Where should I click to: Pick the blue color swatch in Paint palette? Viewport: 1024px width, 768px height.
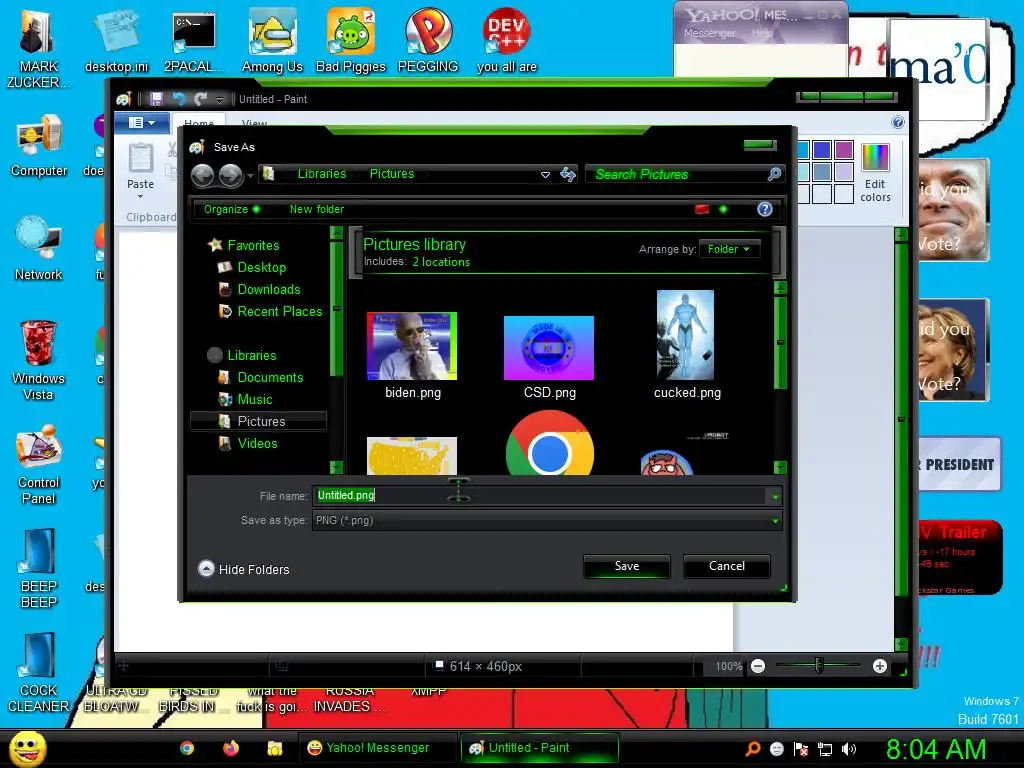822,150
